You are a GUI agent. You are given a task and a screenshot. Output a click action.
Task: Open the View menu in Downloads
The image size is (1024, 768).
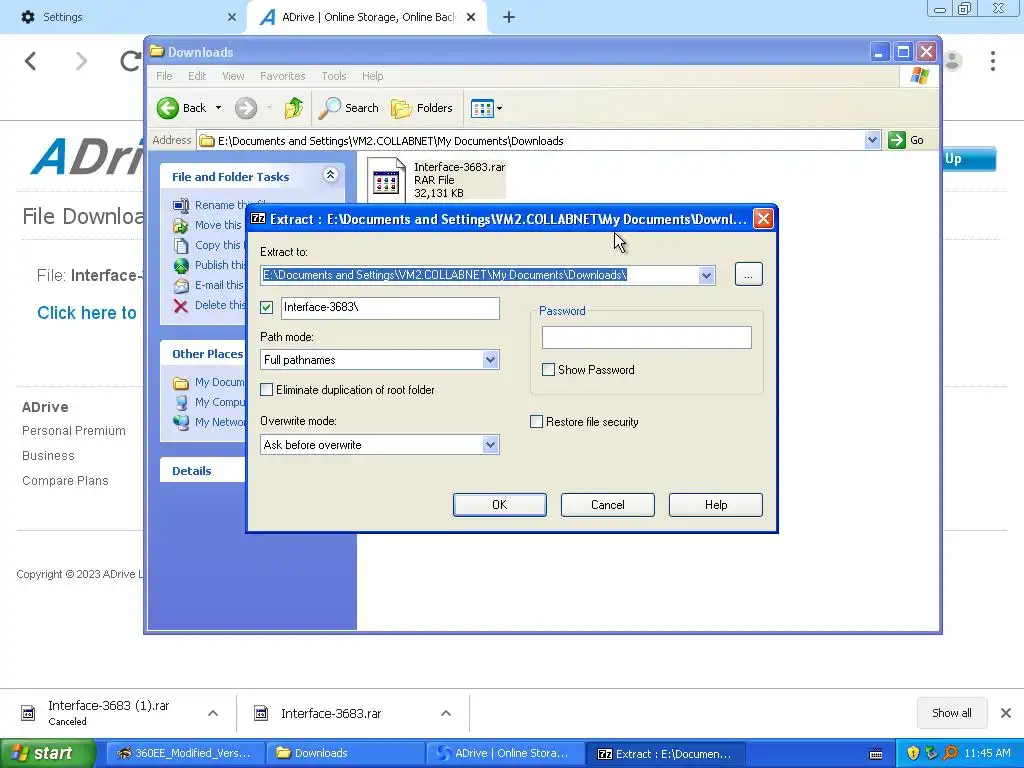pos(233,76)
